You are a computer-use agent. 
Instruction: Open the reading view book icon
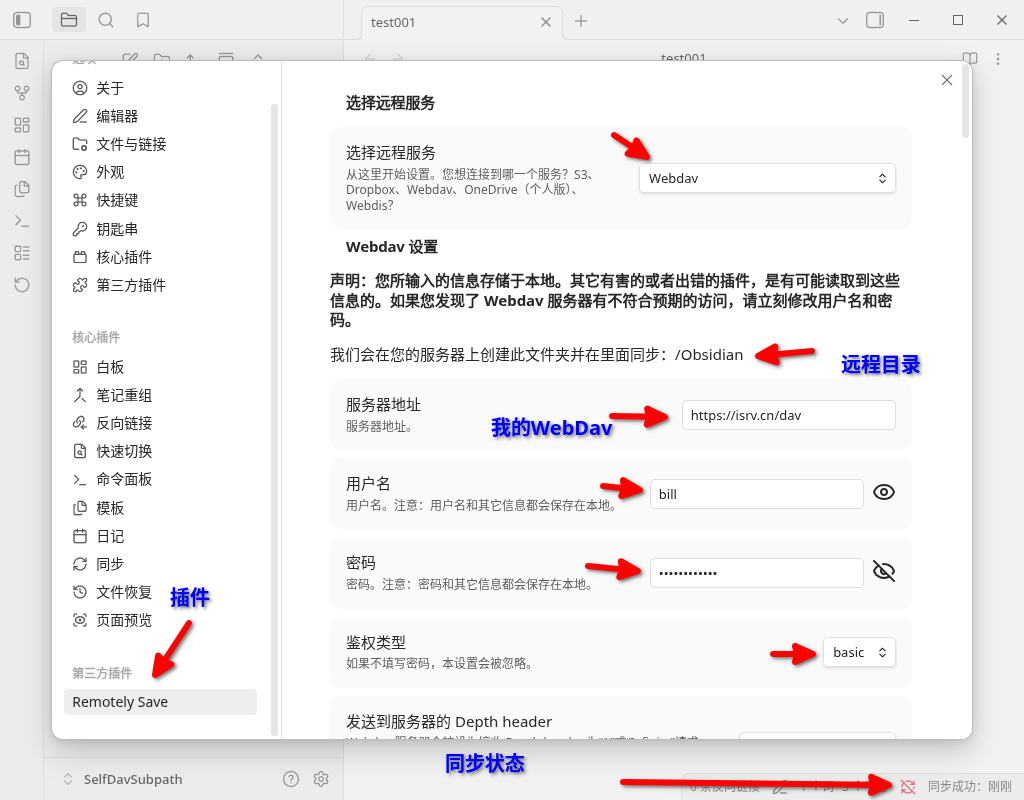[970, 59]
